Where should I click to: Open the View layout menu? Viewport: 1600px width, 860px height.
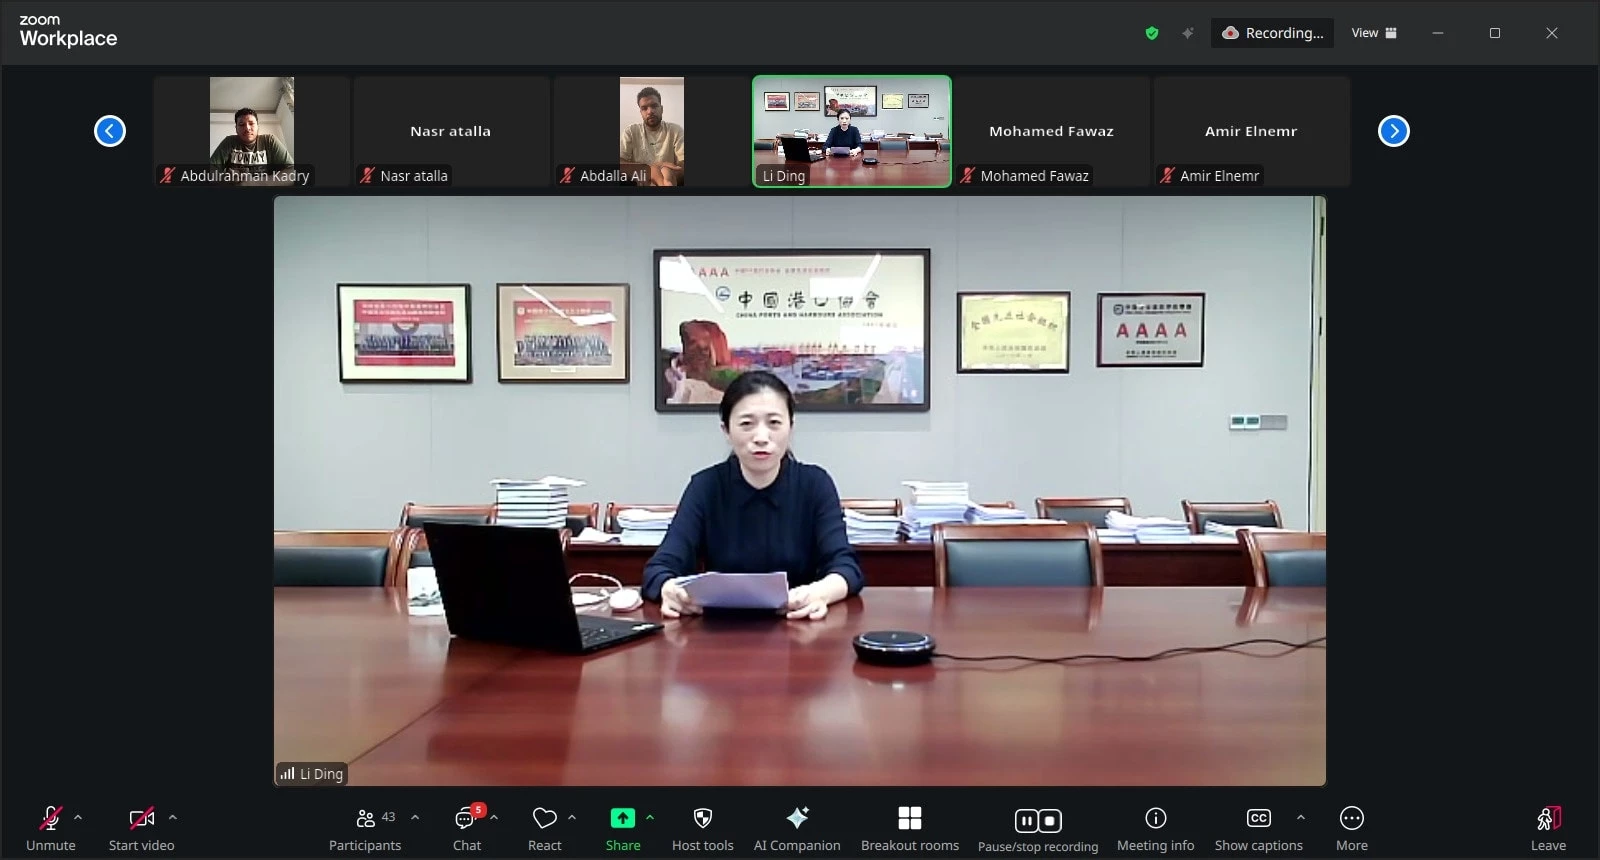click(x=1374, y=33)
